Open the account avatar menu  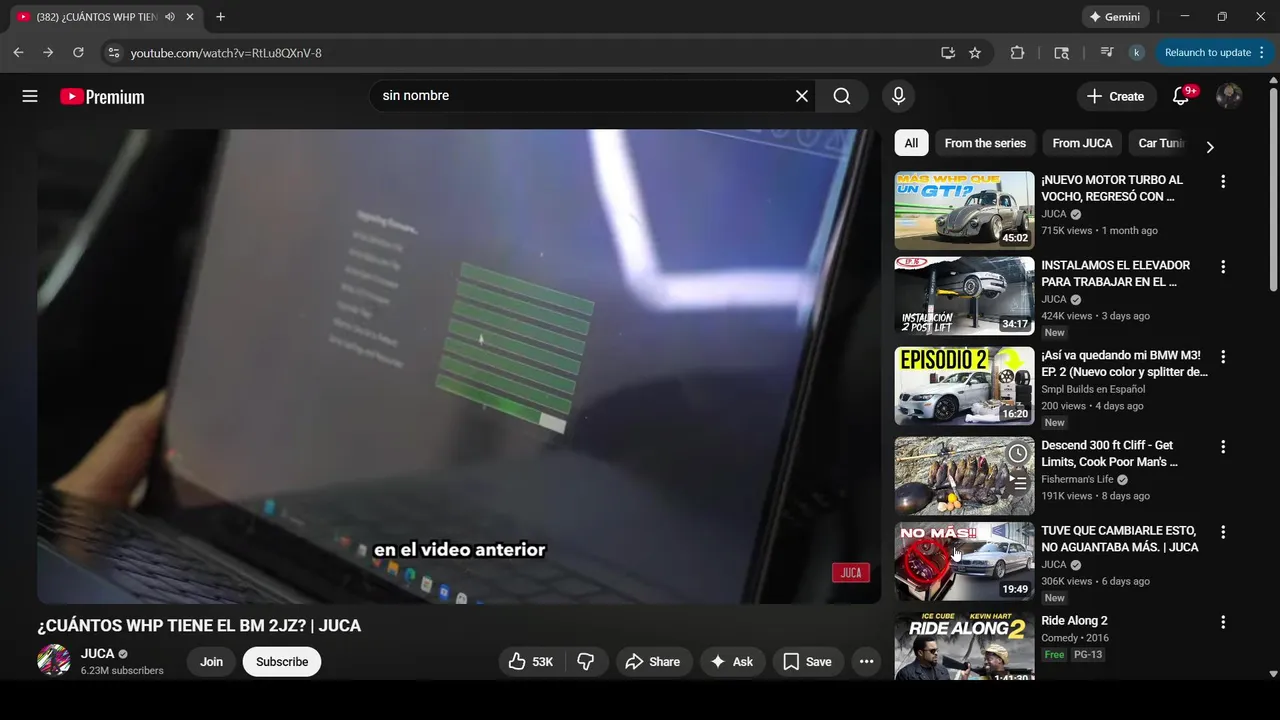pos(1229,96)
